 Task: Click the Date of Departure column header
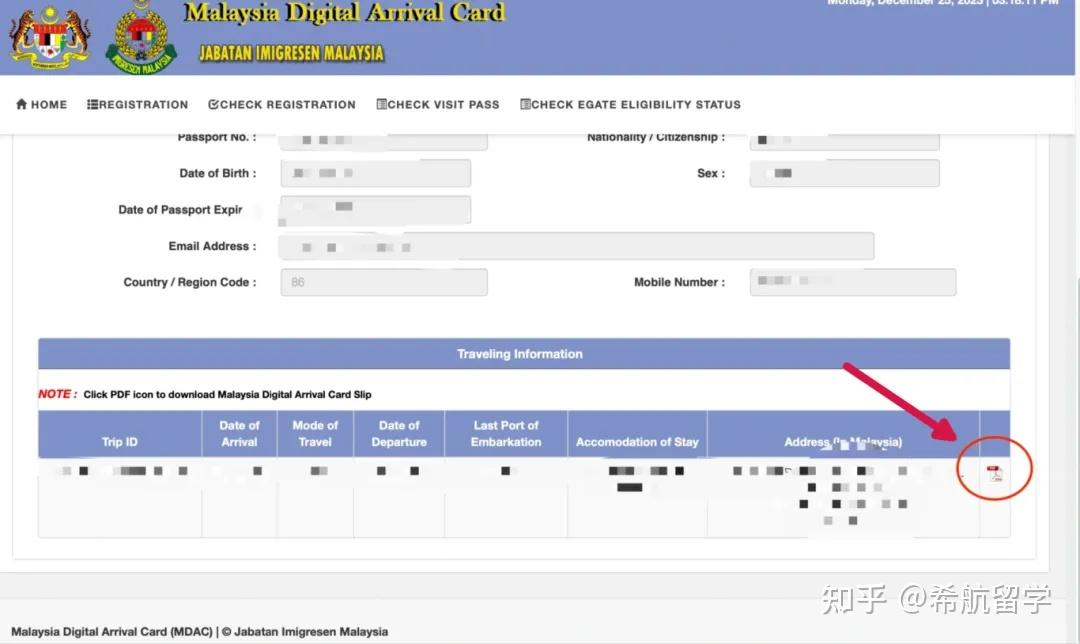pos(399,435)
